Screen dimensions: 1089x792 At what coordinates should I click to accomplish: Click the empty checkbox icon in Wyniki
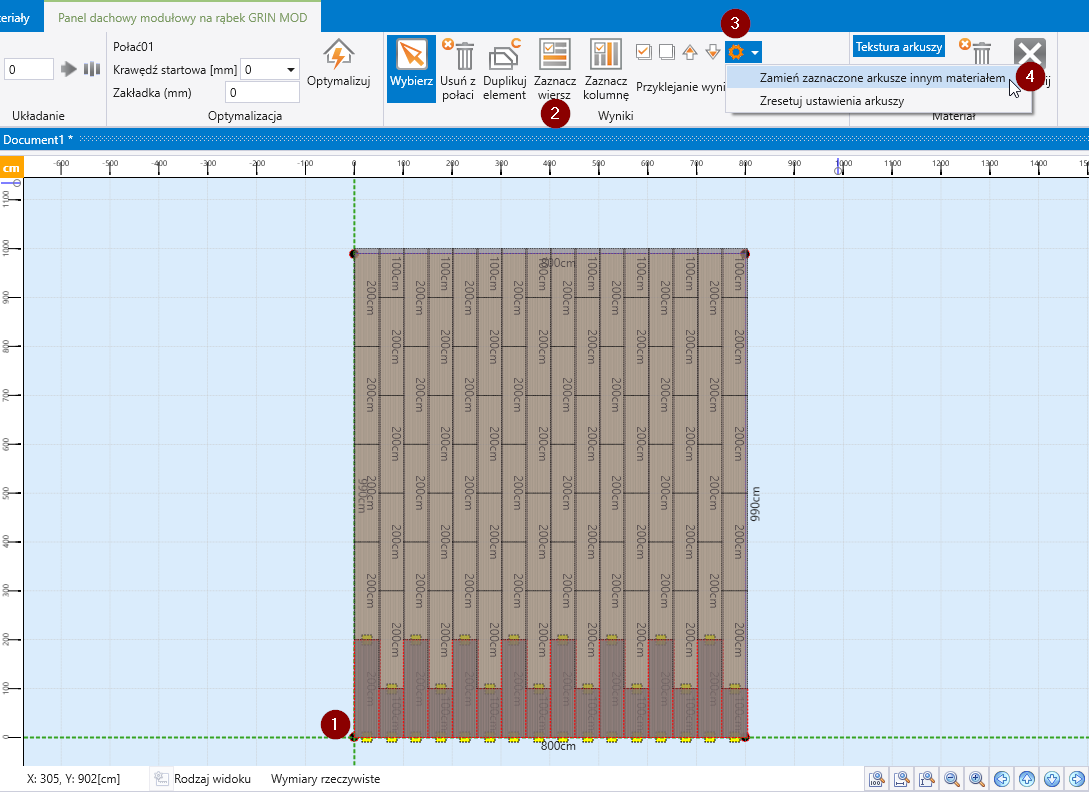[x=666, y=52]
